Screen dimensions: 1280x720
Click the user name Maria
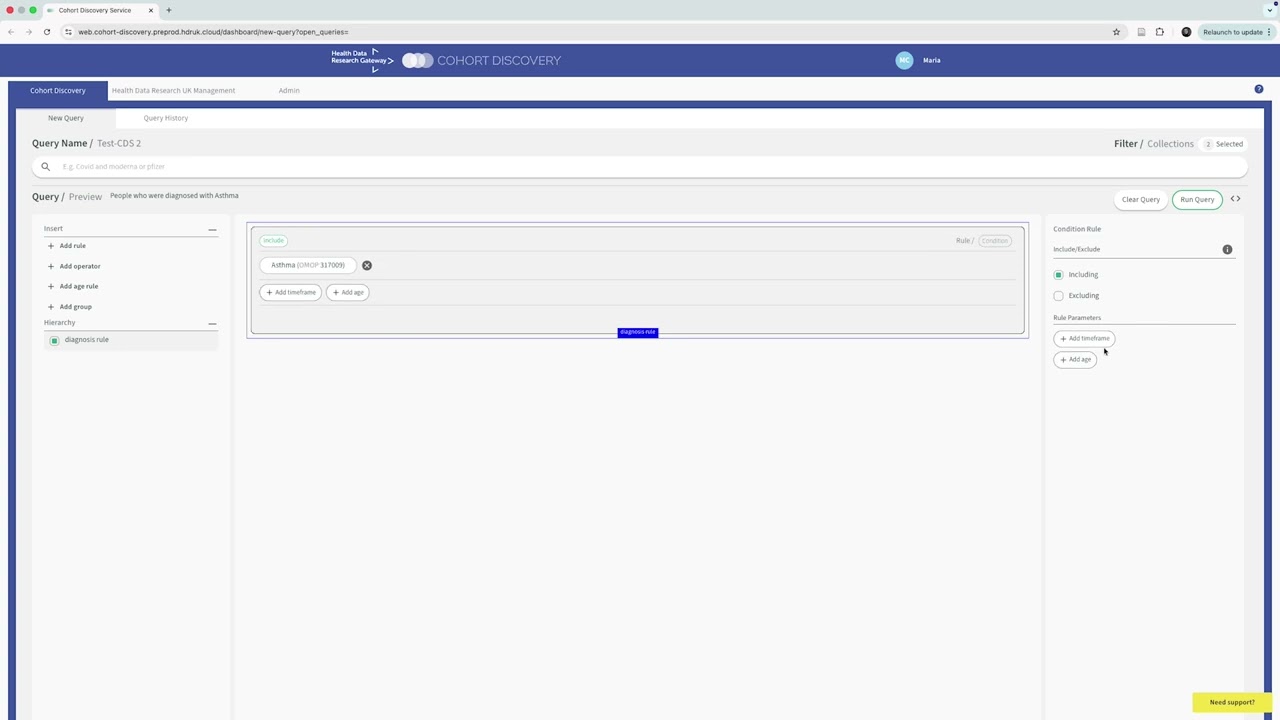tap(932, 60)
